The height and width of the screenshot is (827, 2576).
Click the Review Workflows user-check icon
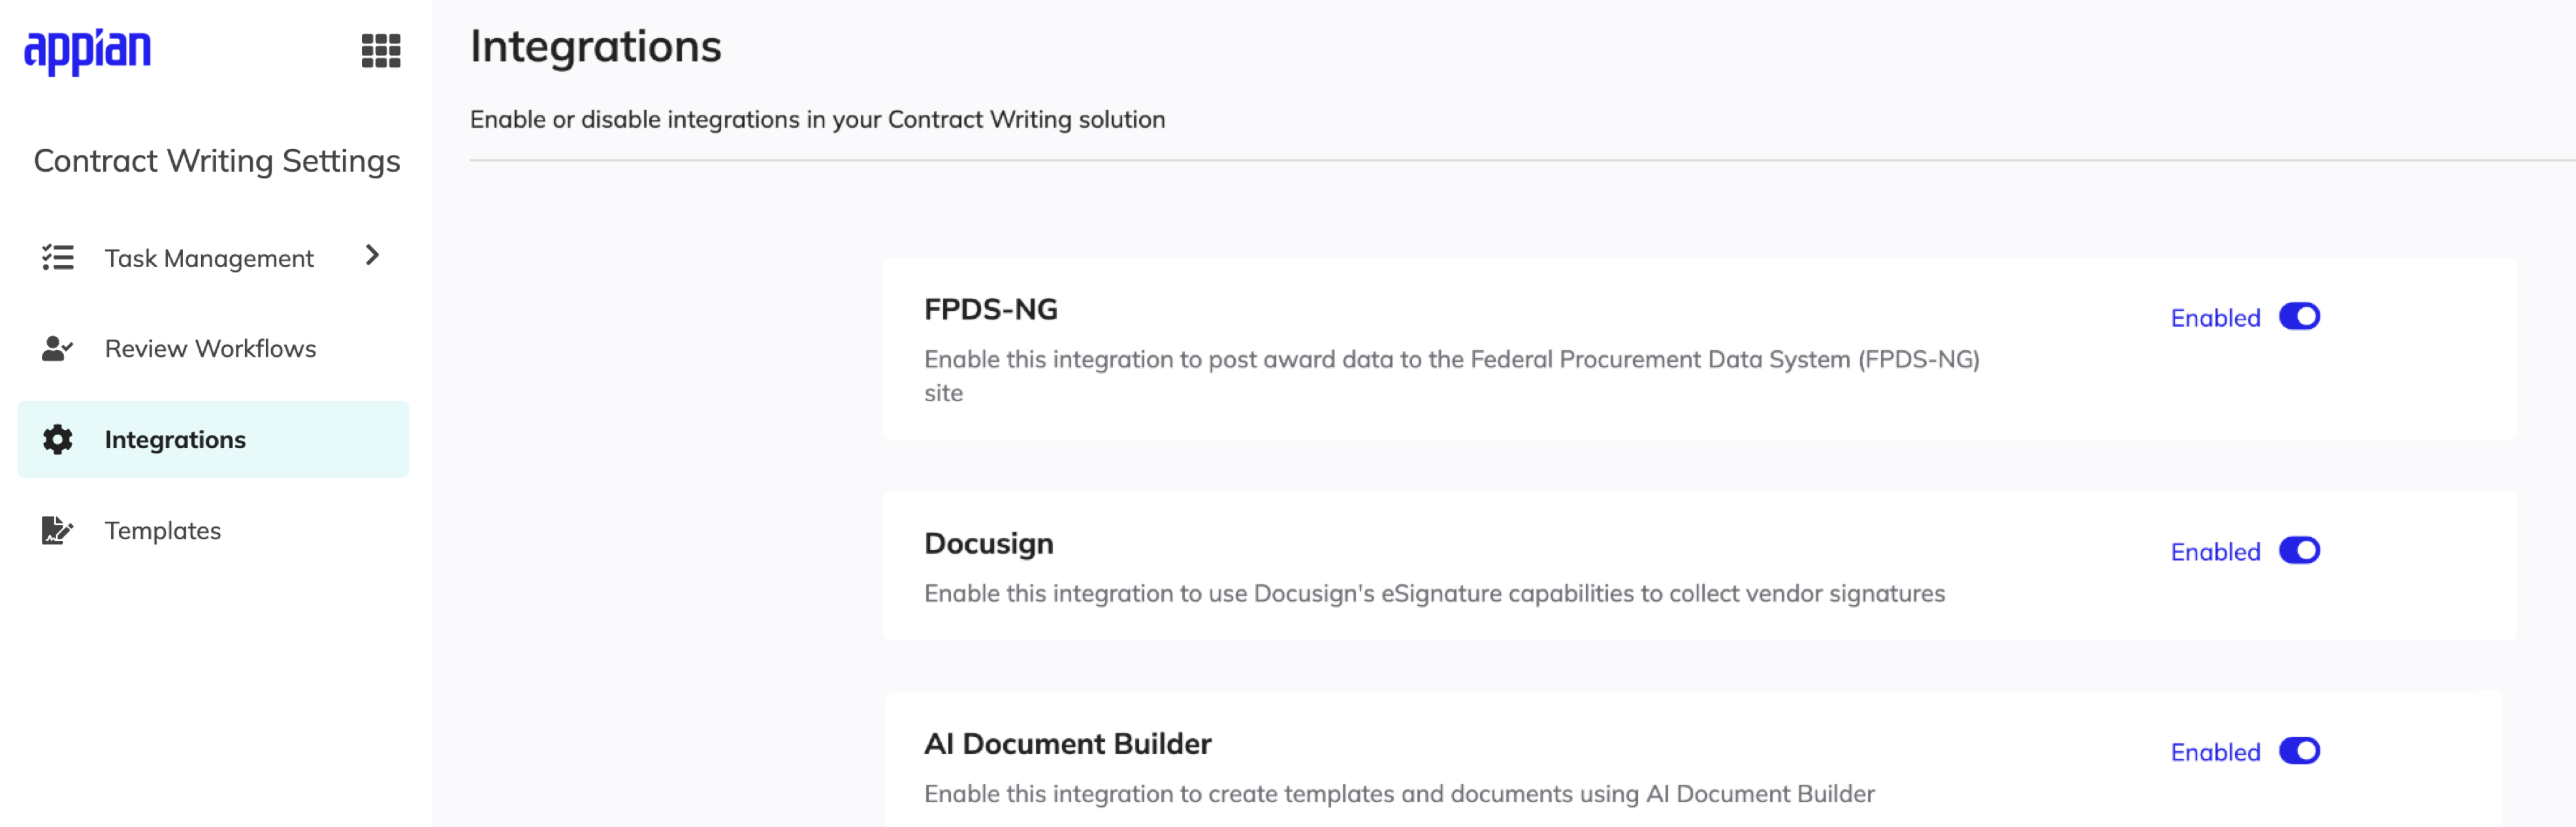coord(57,348)
